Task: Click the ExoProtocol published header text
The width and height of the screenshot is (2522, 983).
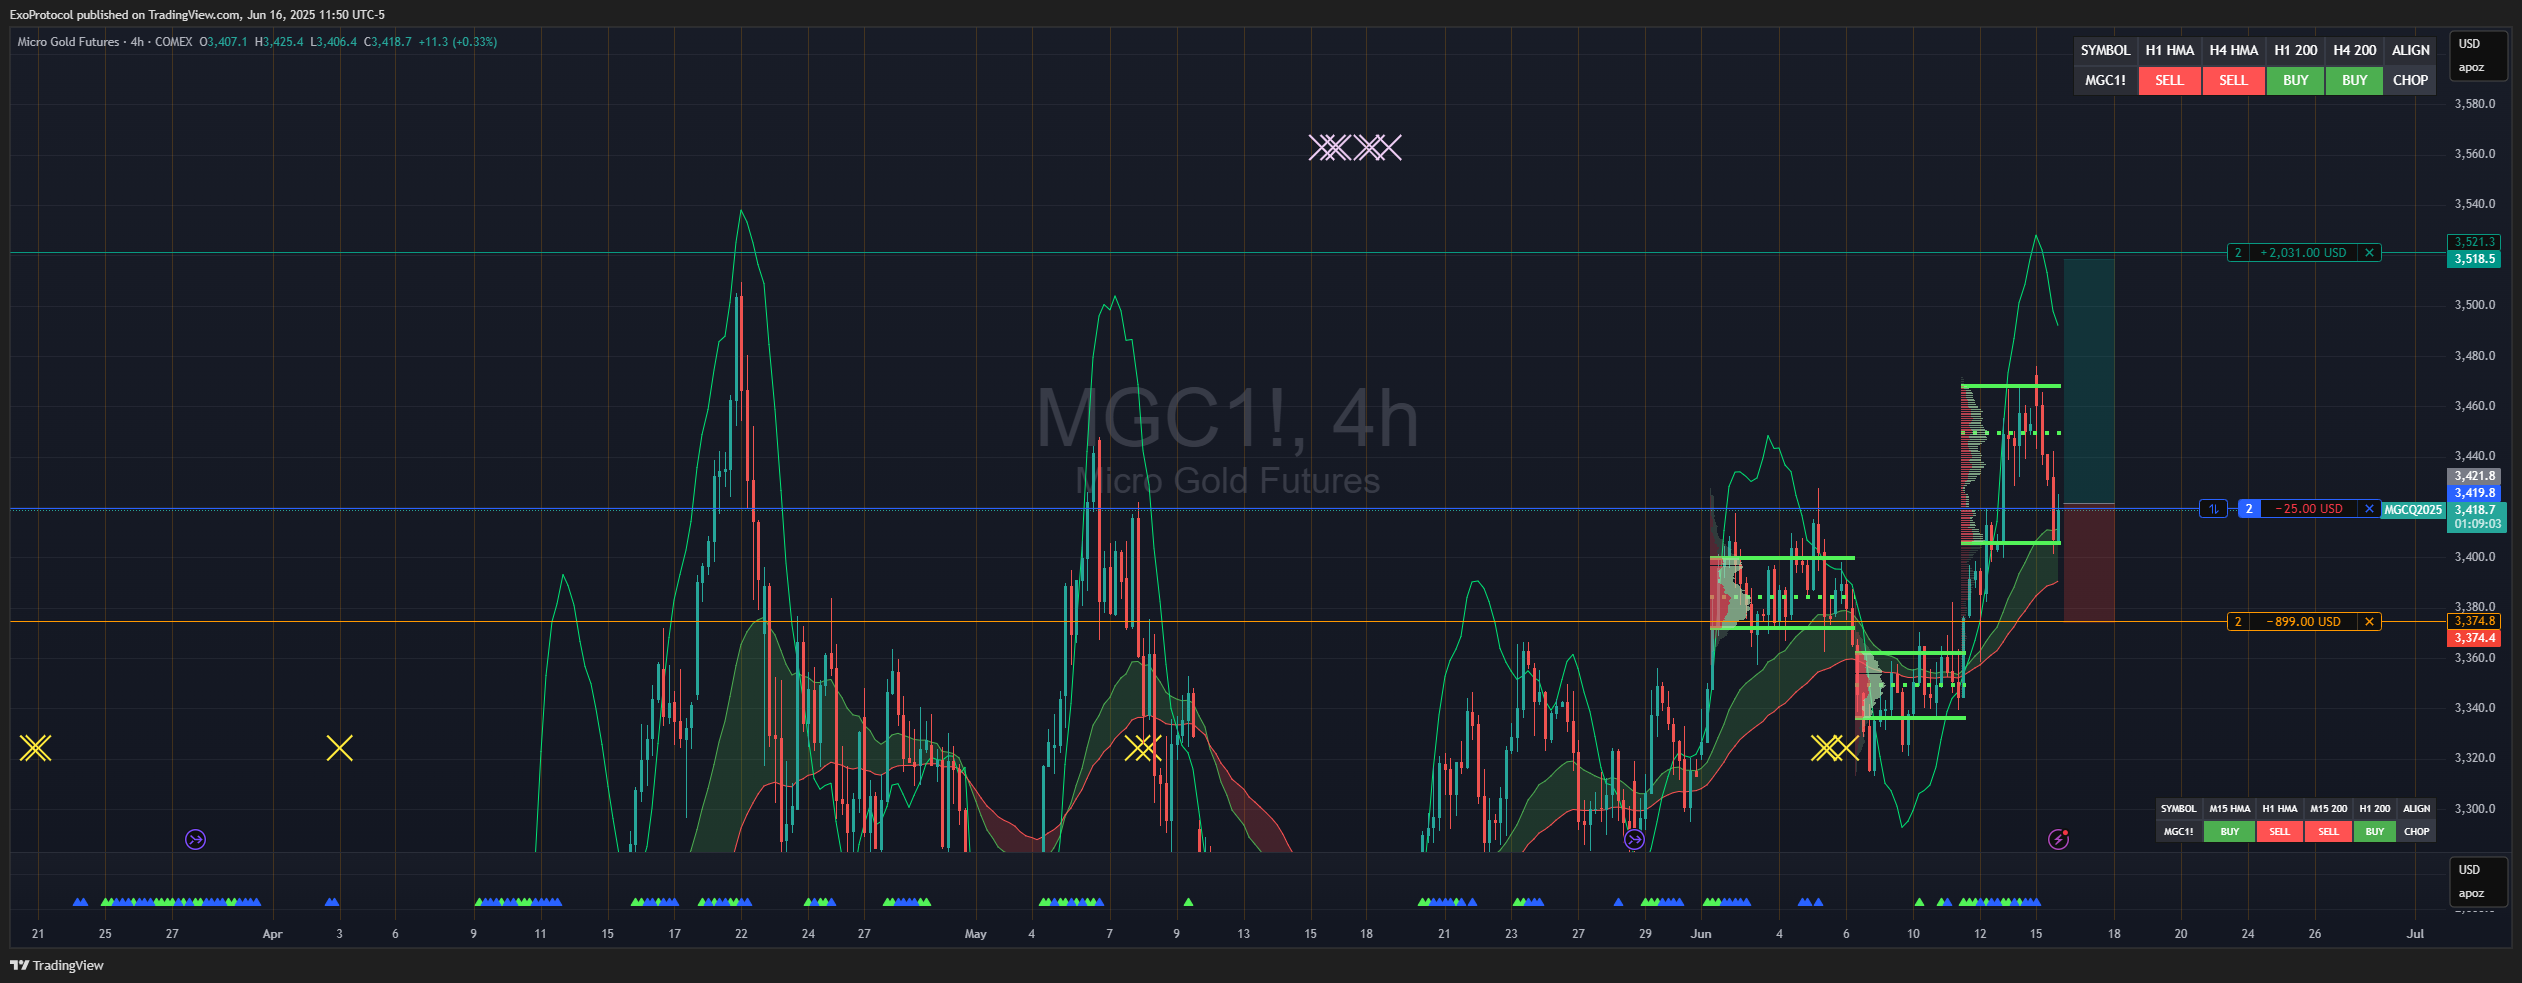Action: [197, 14]
